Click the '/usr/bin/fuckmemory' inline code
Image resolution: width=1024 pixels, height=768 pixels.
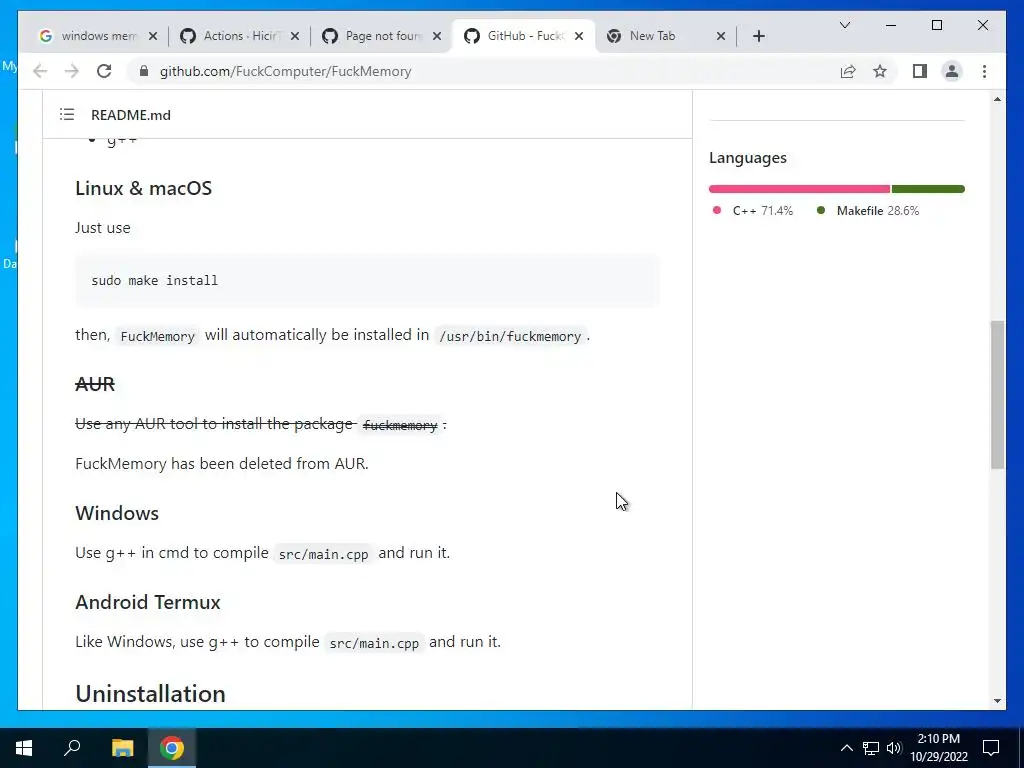pyautogui.click(x=510, y=336)
